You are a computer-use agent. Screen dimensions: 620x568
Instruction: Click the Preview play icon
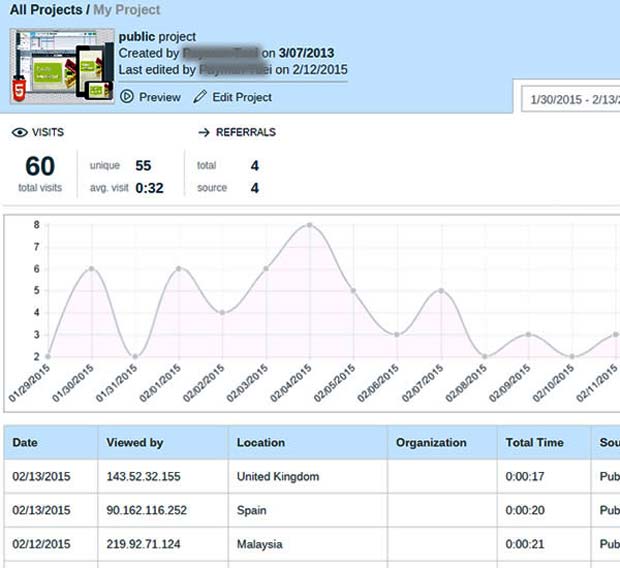click(x=127, y=97)
